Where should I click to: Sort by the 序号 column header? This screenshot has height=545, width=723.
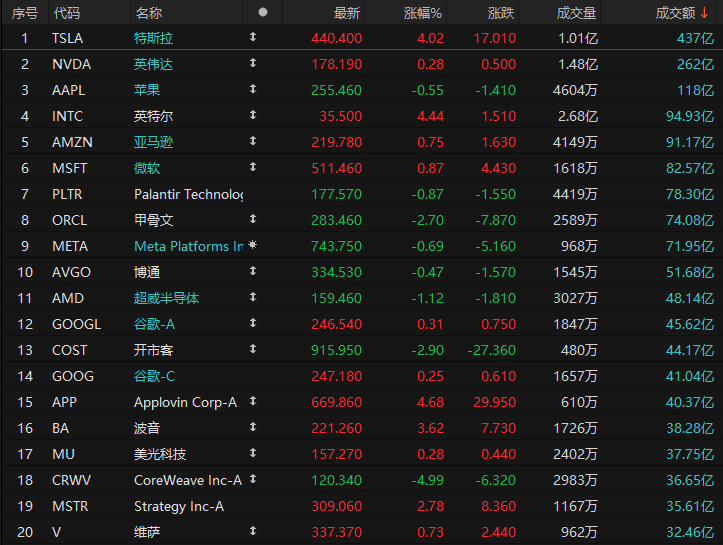click(25, 13)
